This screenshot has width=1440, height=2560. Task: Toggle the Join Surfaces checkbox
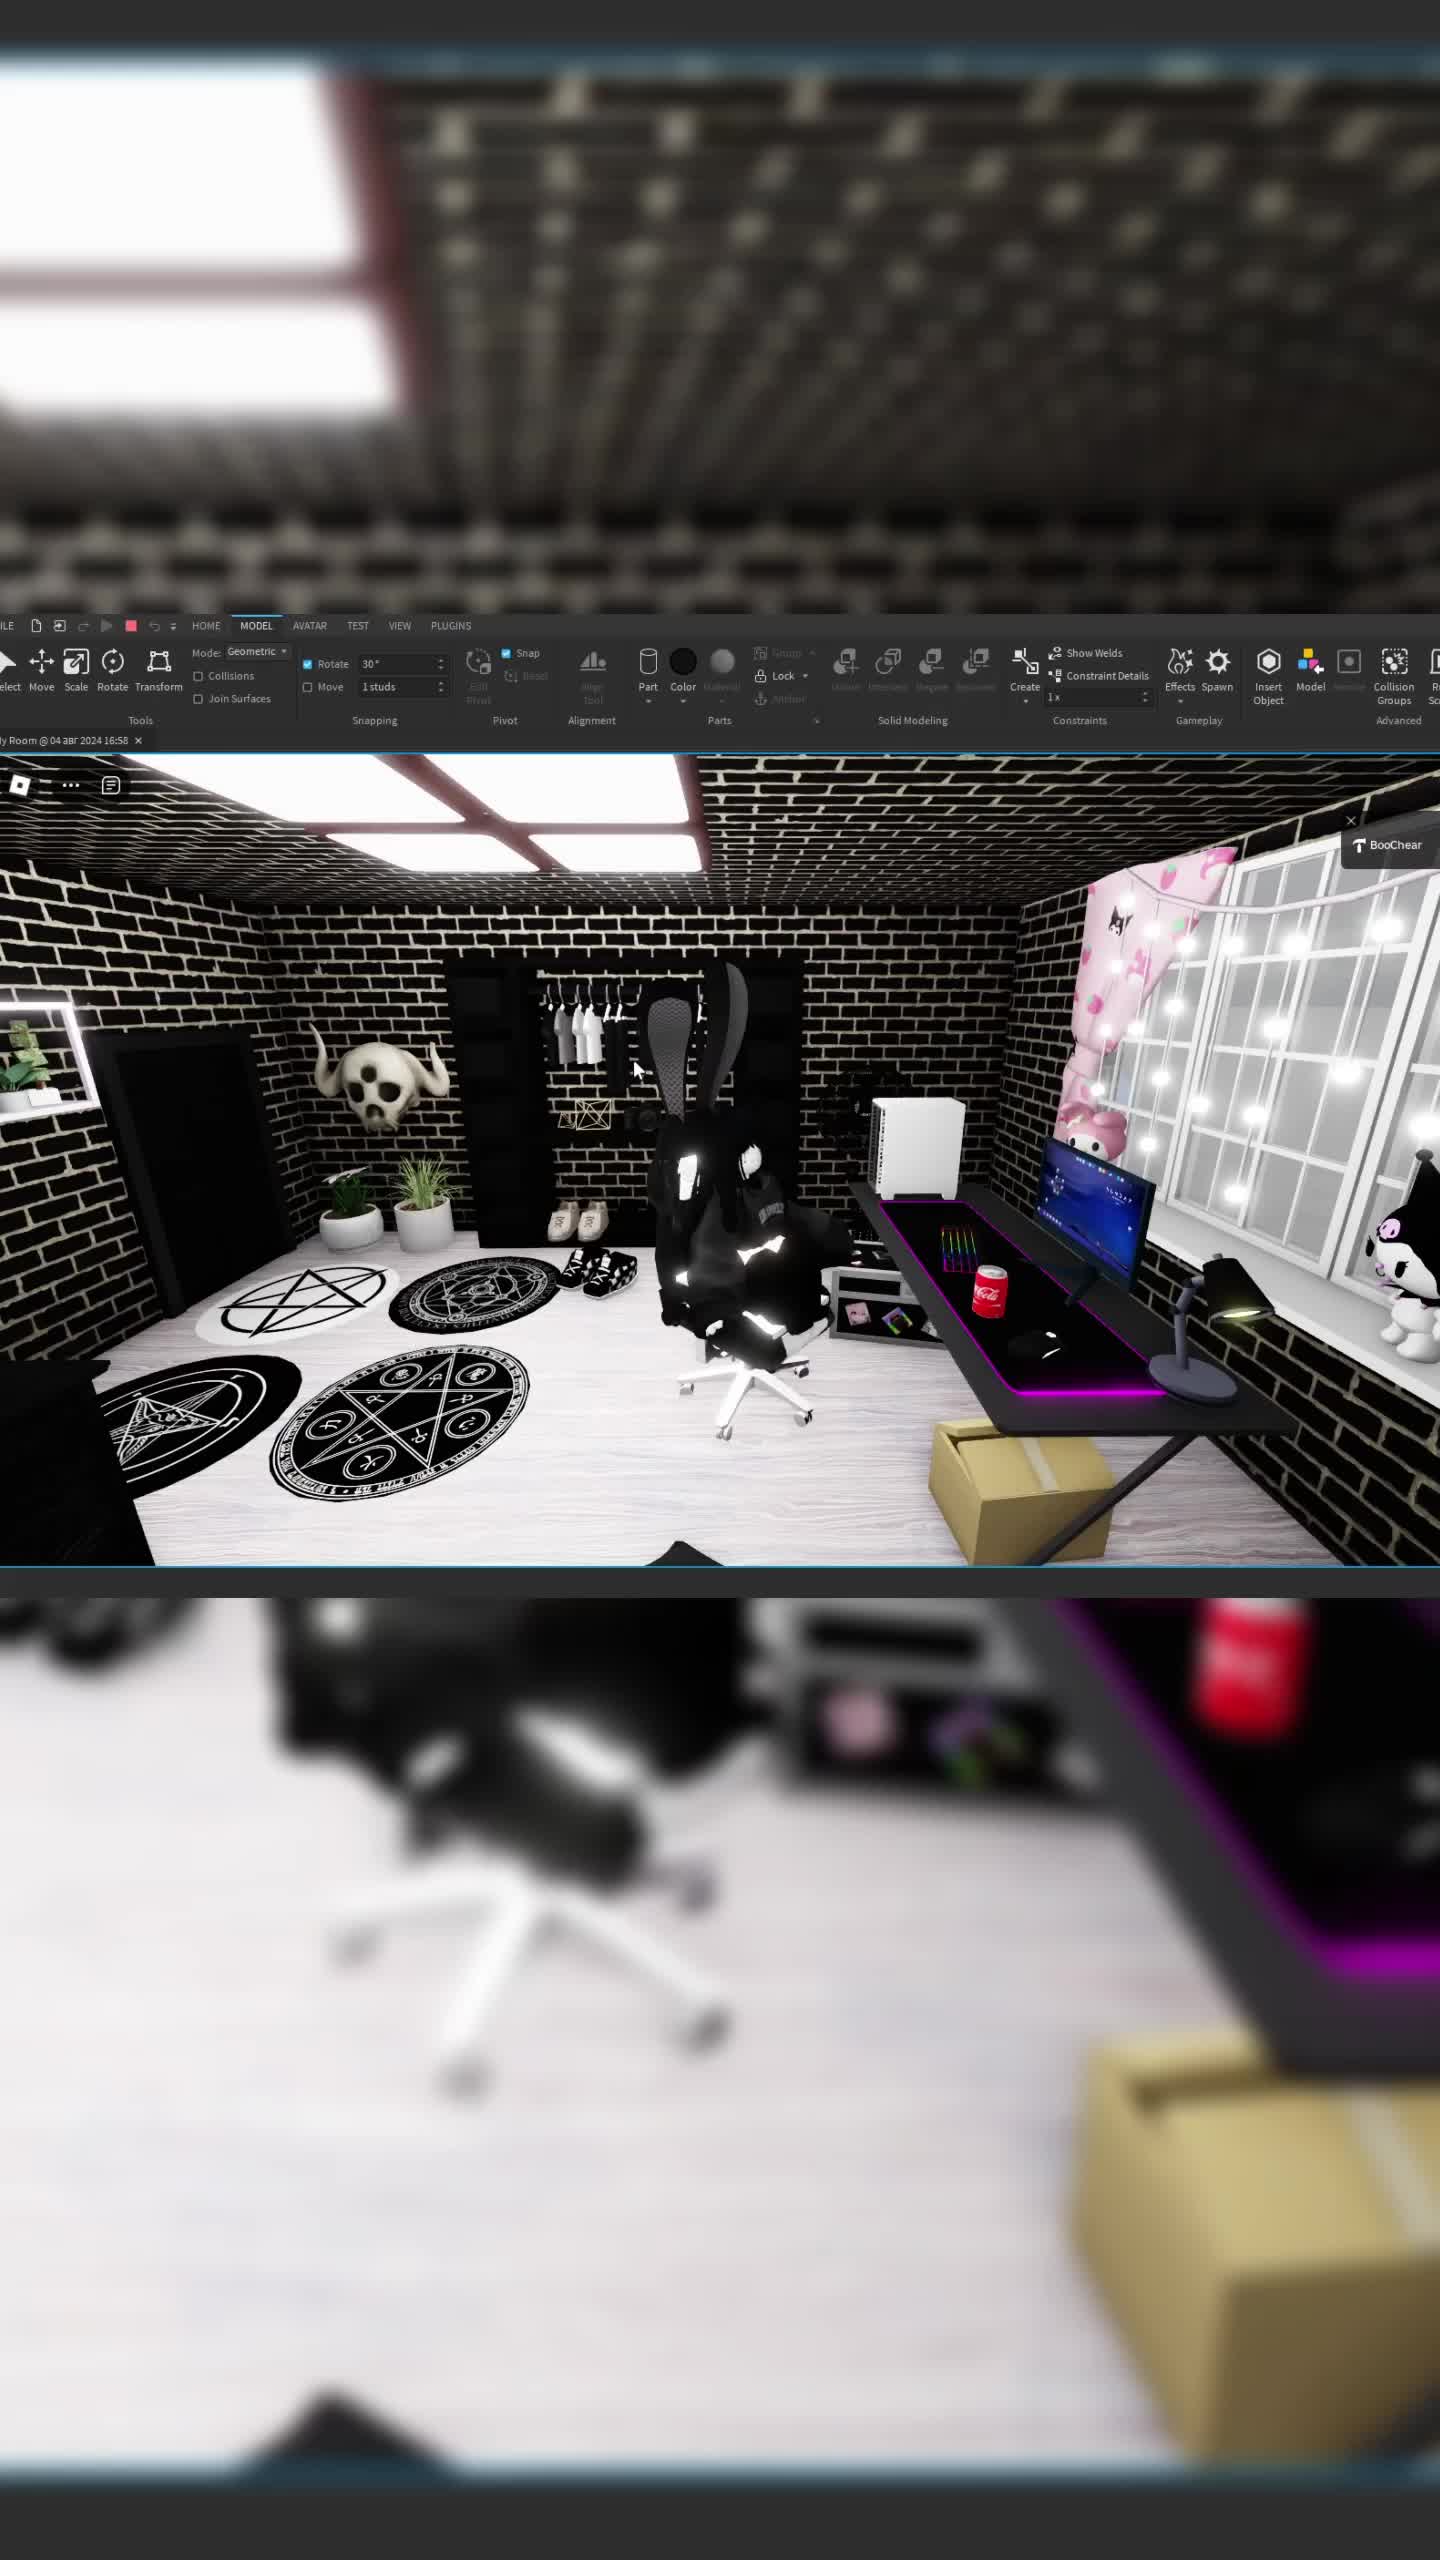[x=198, y=699]
